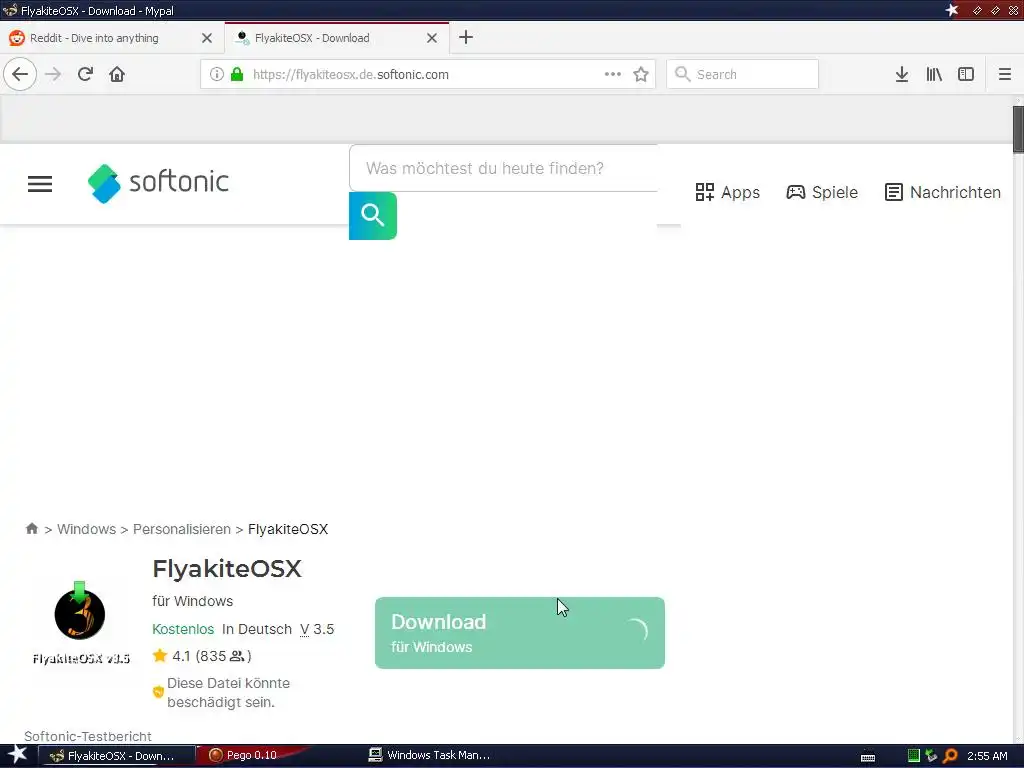Click the 4.1 (835) rating text
Image resolution: width=1024 pixels, height=768 pixels.
click(212, 656)
